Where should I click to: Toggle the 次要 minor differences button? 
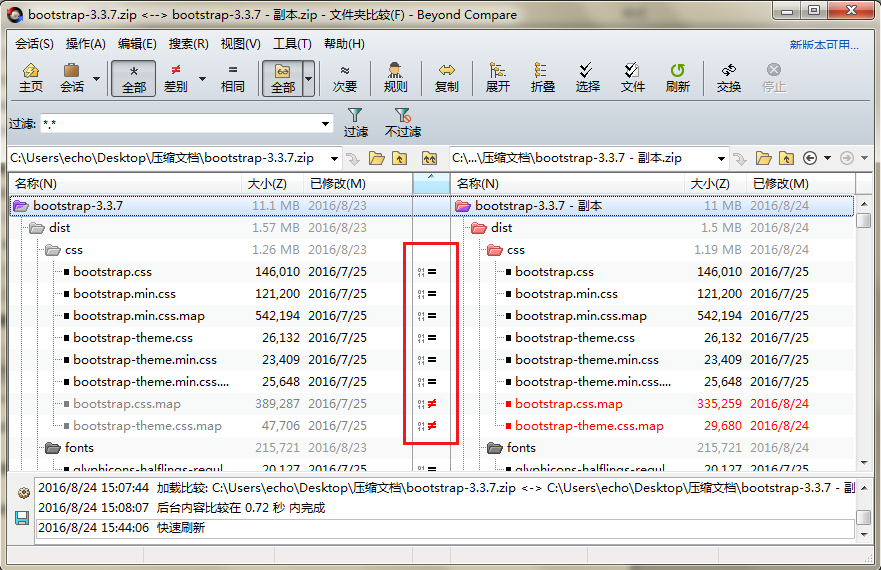click(x=344, y=78)
